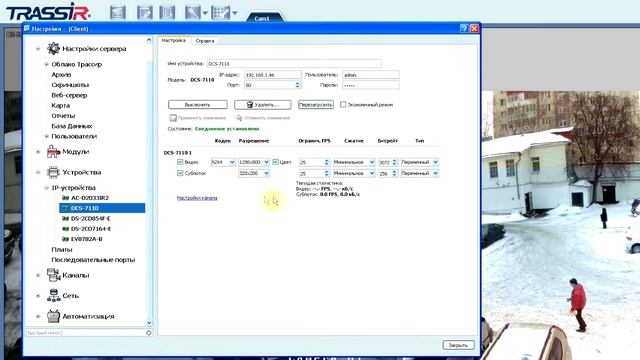The width and height of the screenshot is (640, 360).
Task: Select Архив in the settings tree
Action: (61, 75)
